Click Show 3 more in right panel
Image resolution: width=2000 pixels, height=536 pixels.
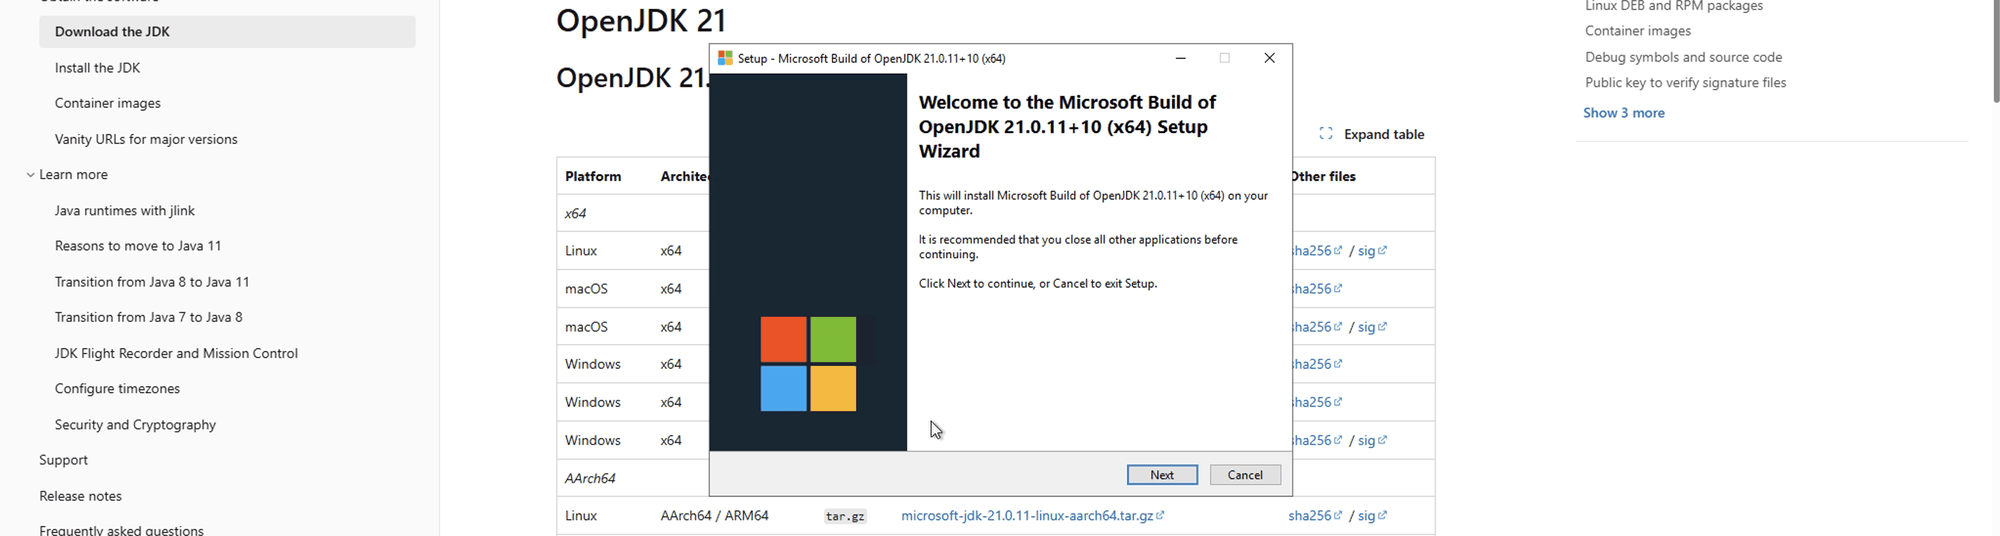tap(1623, 113)
